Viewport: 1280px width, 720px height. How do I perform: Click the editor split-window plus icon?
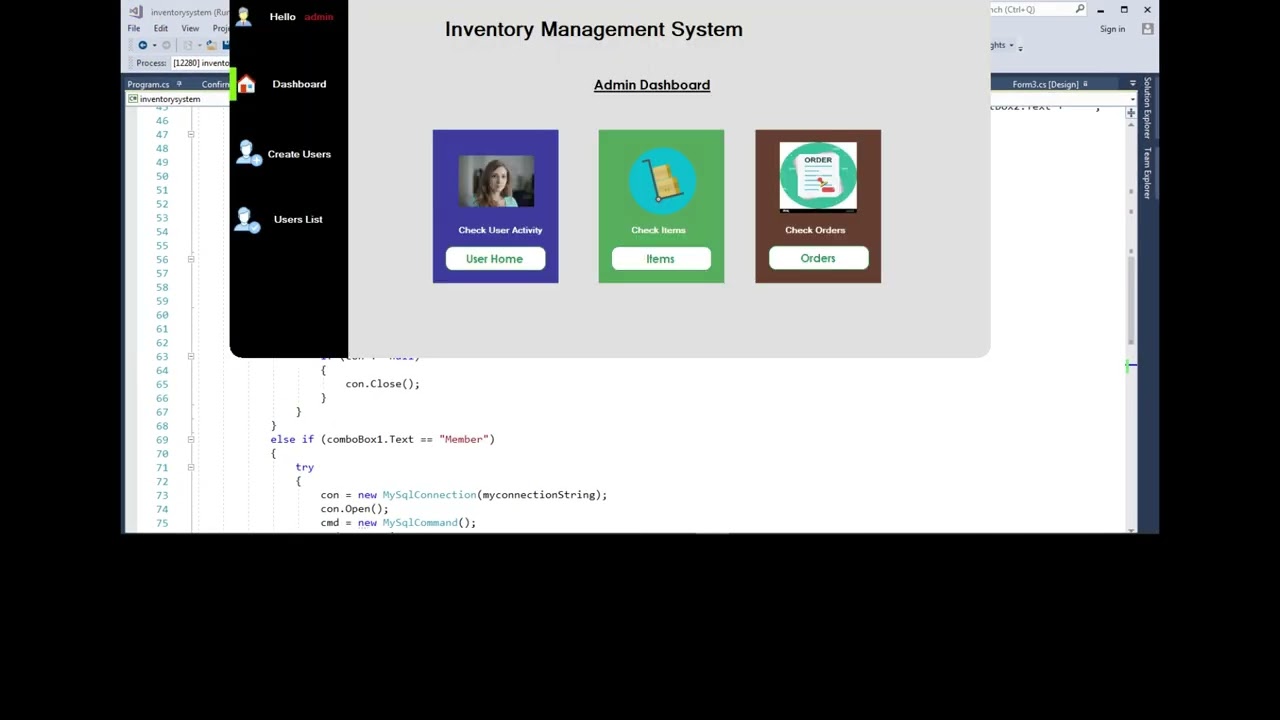tap(1131, 113)
